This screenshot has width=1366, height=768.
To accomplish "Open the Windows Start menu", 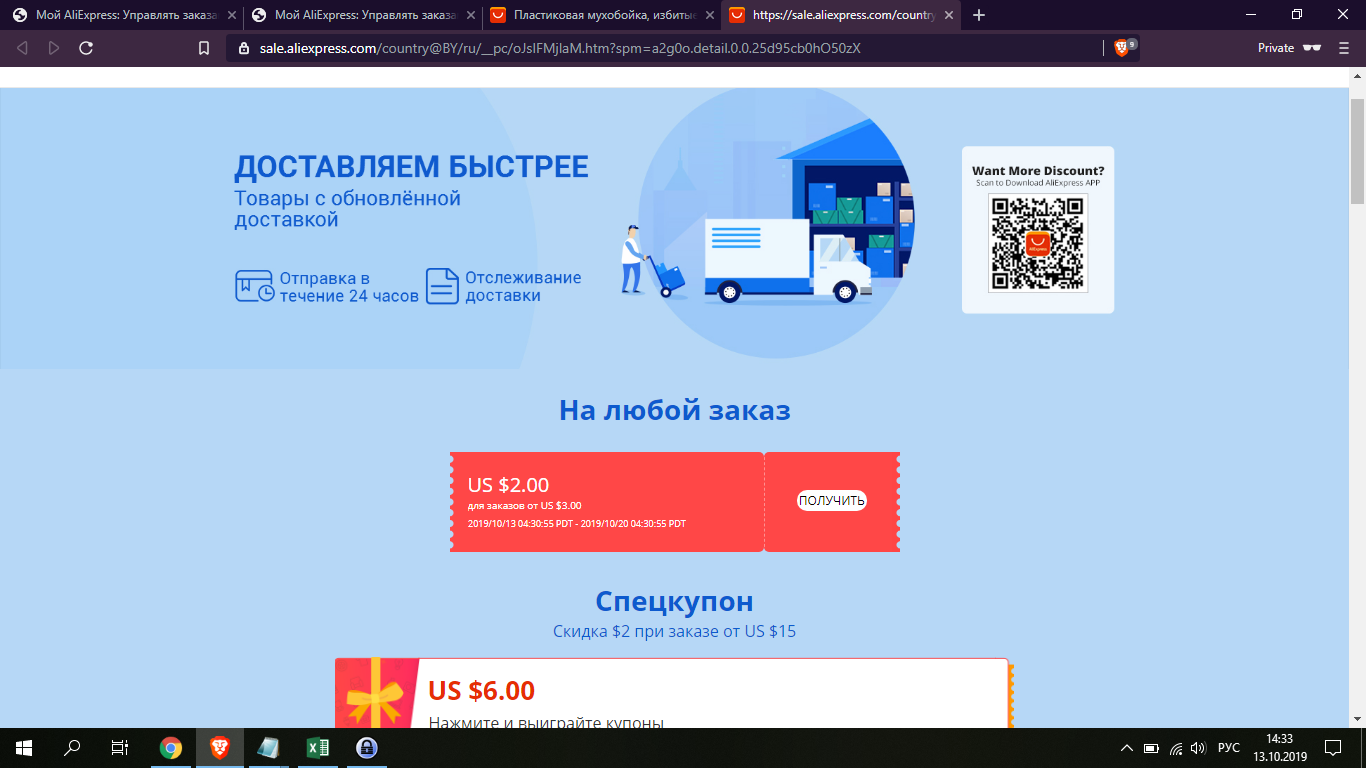I will (24, 748).
